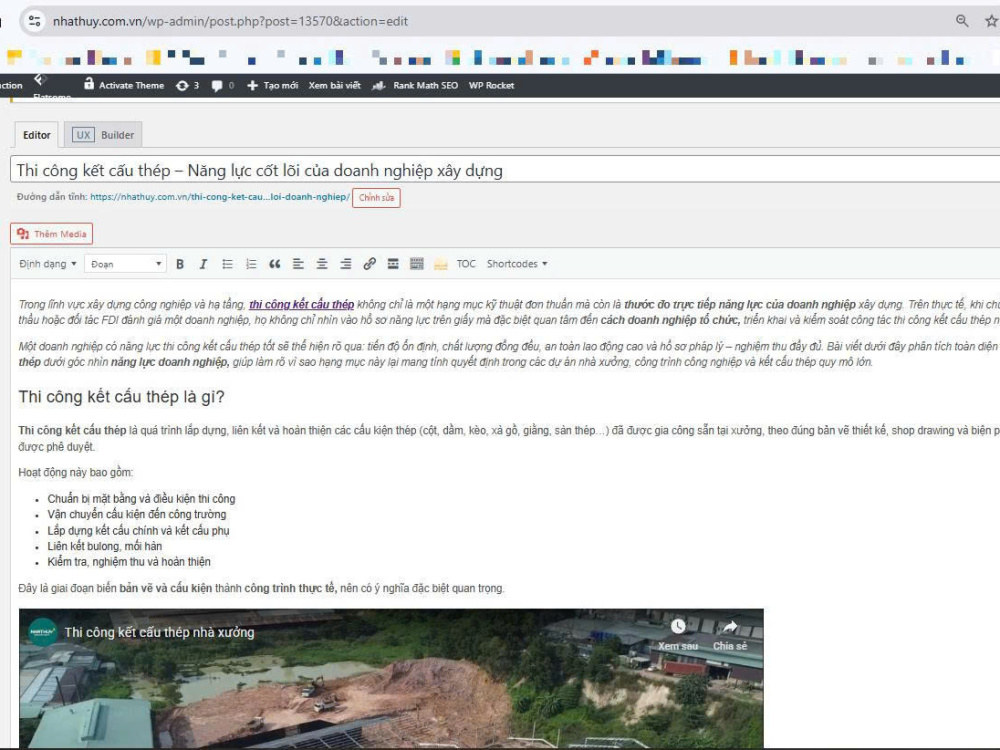Image resolution: width=1000 pixels, height=750 pixels.
Task: Apply blockquote formatting
Action: pyautogui.click(x=275, y=264)
